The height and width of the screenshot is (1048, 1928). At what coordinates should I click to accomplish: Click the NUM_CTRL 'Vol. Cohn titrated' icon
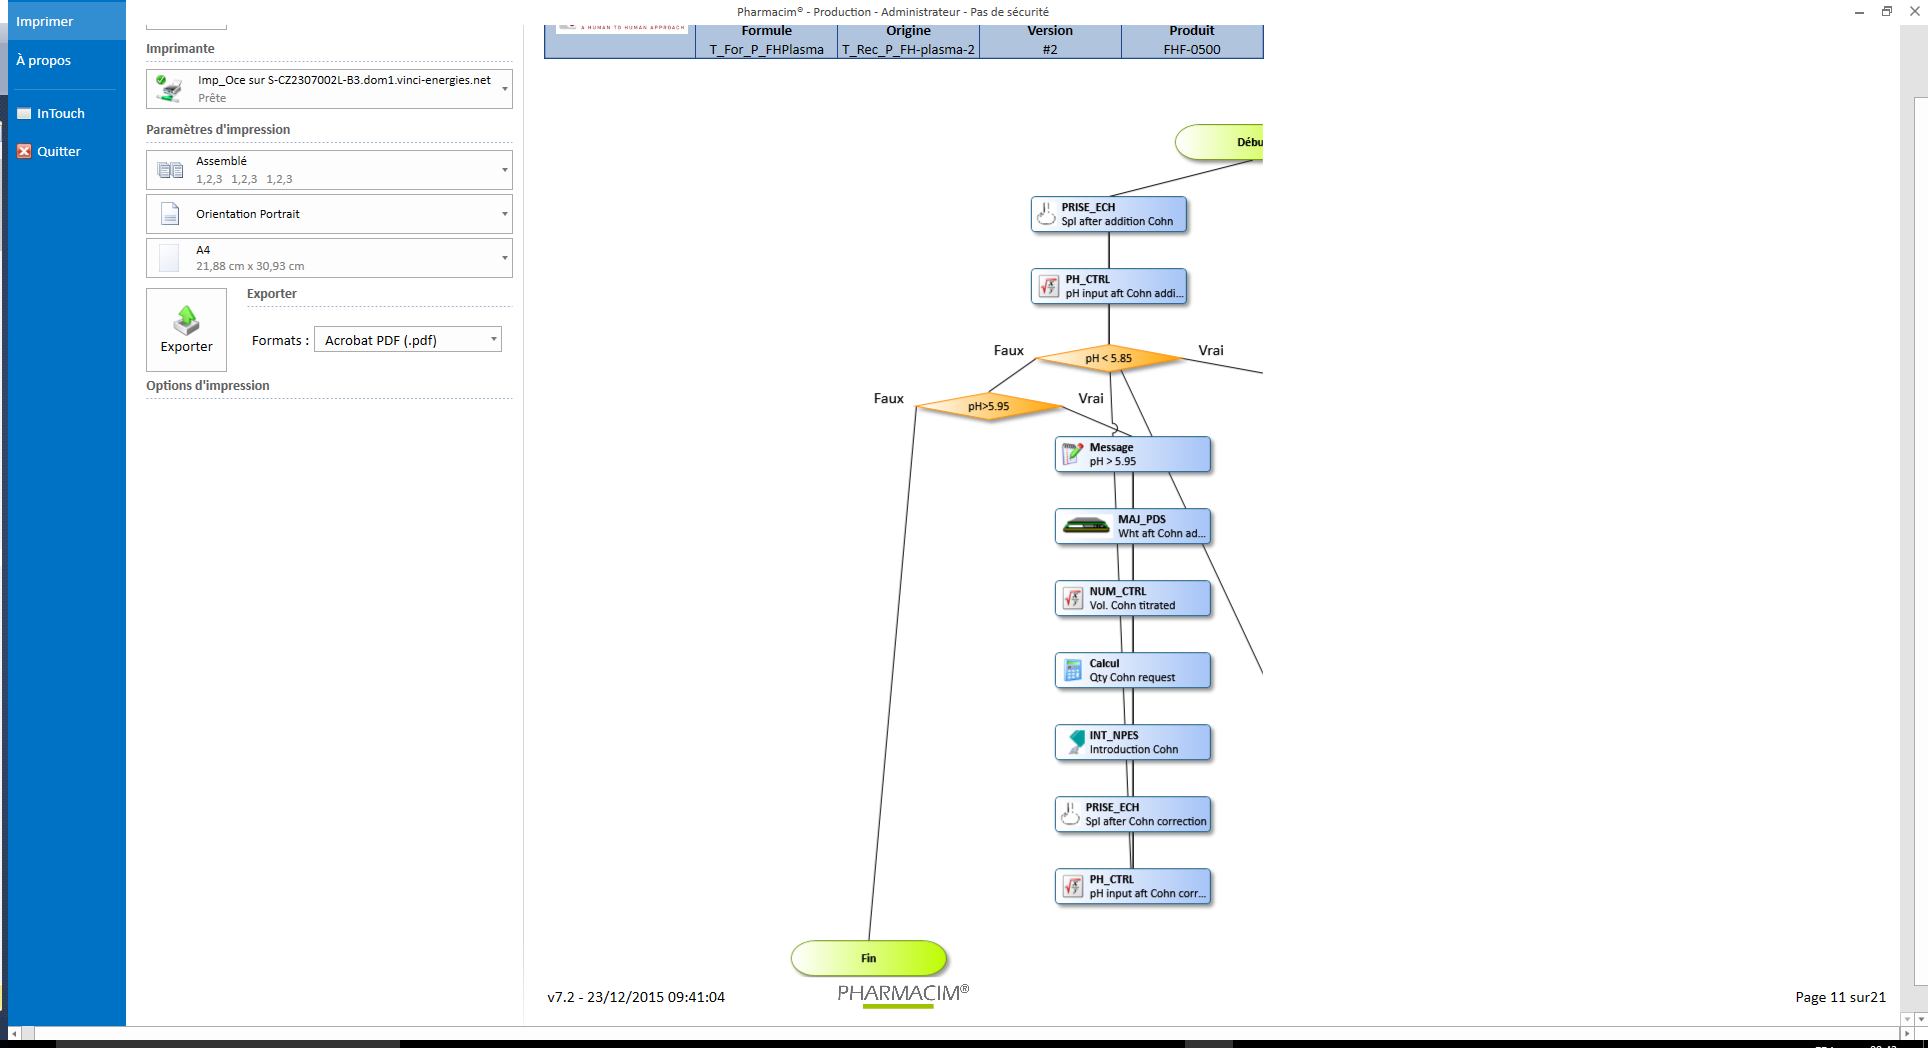1072,598
